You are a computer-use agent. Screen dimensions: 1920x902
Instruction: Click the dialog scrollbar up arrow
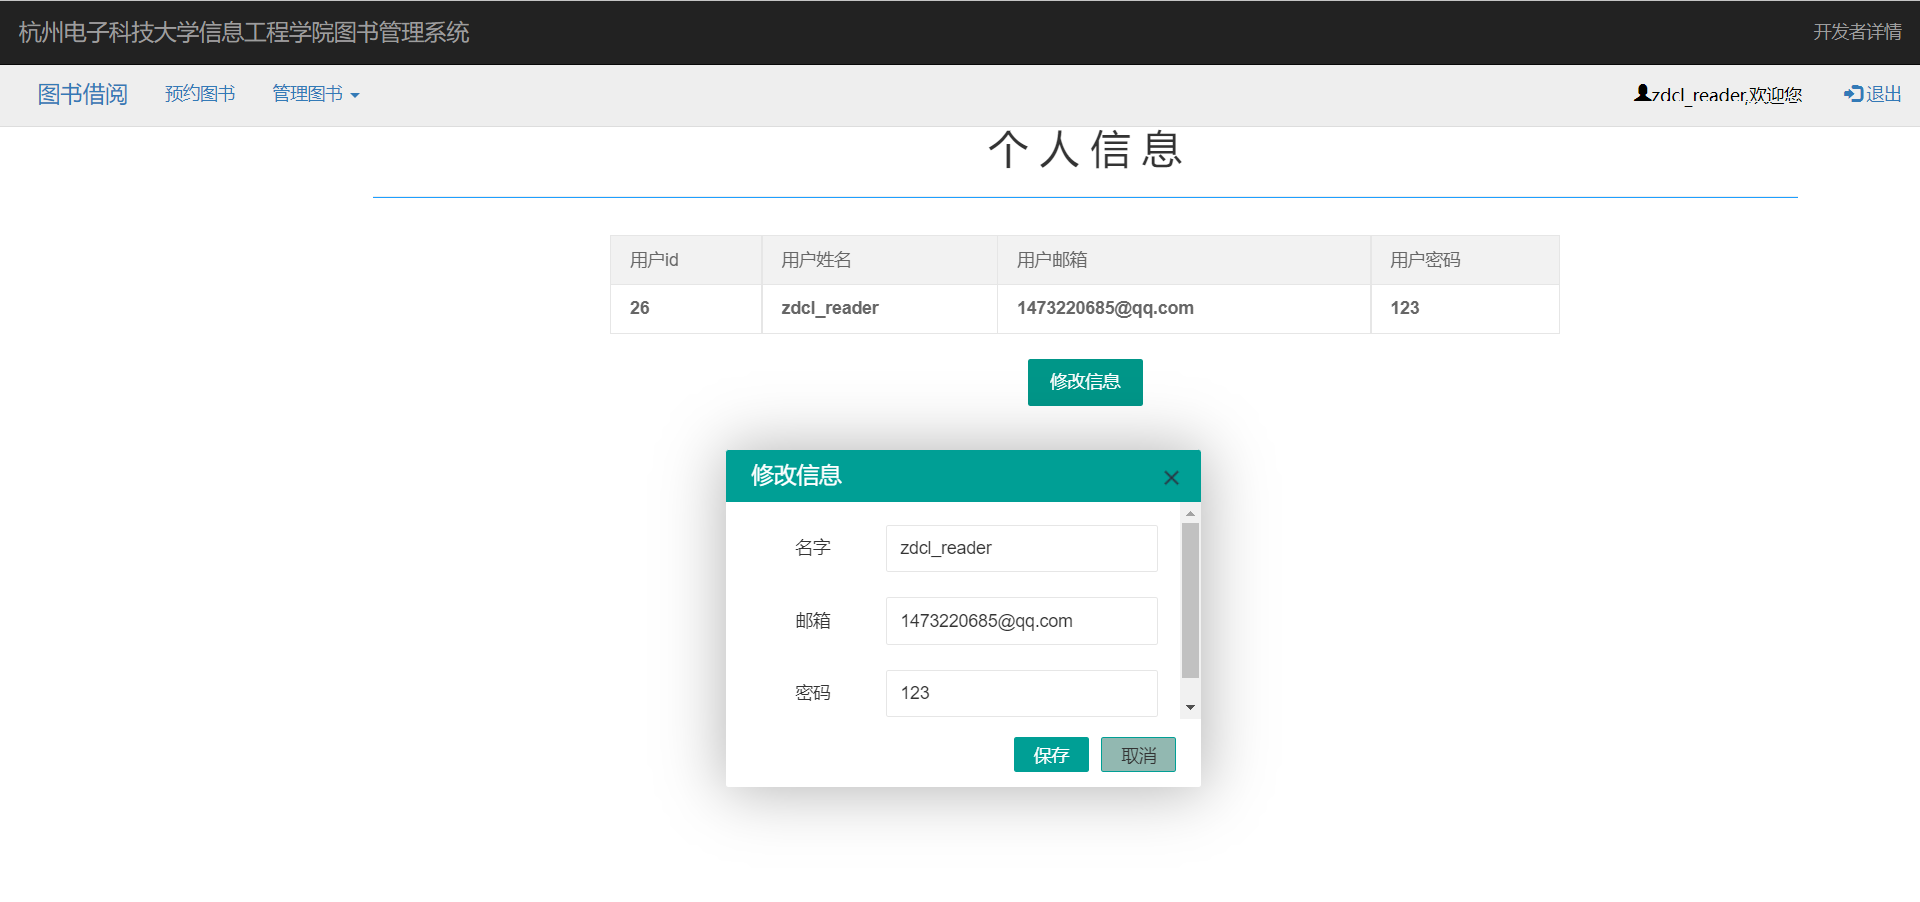[1190, 513]
